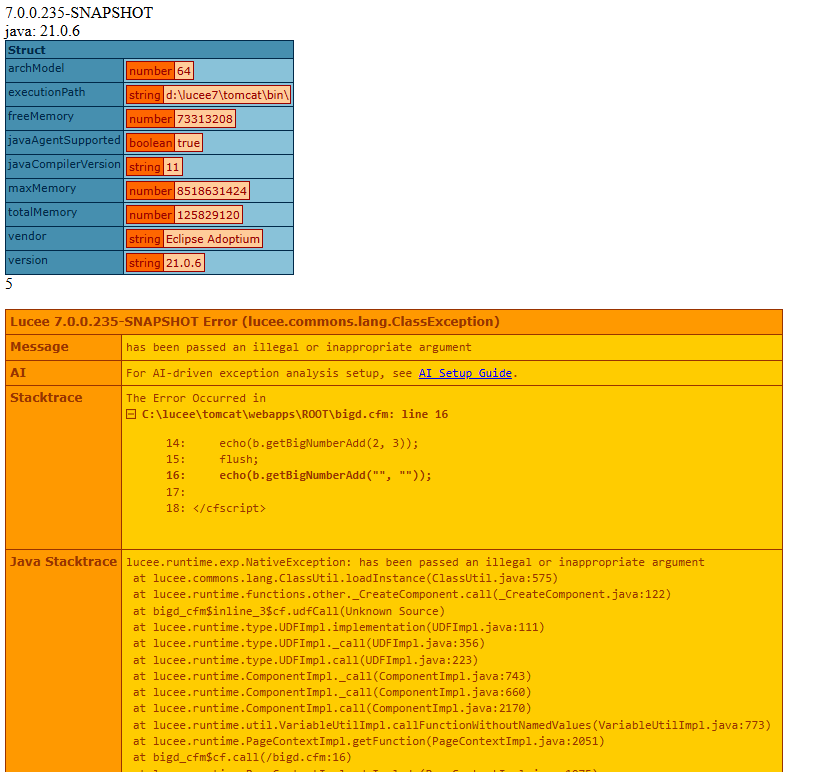Click the output '5' below the Struct
This screenshot has height=772, width=836.
click(9, 284)
